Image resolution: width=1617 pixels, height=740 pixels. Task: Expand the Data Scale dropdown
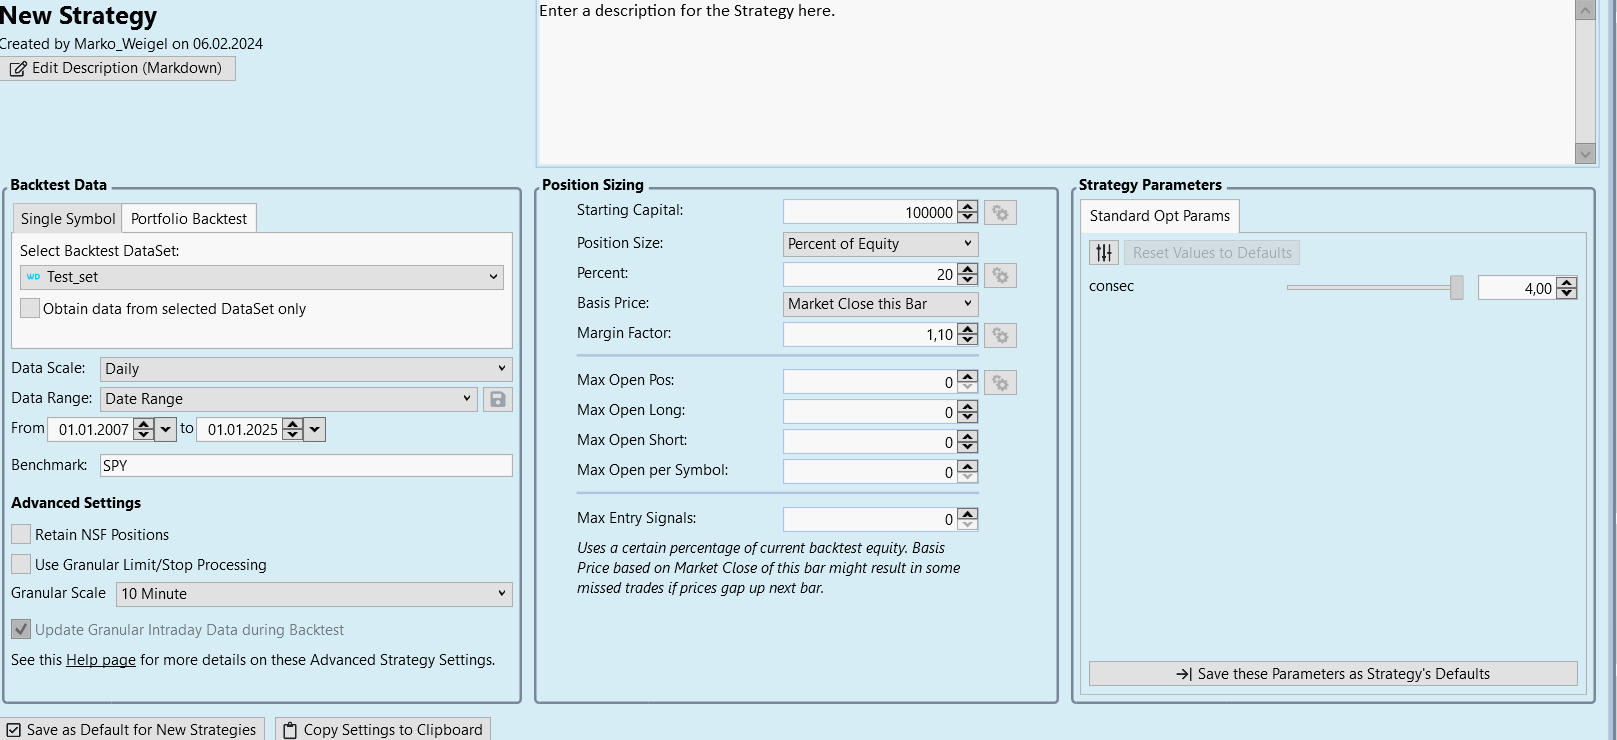click(x=306, y=369)
